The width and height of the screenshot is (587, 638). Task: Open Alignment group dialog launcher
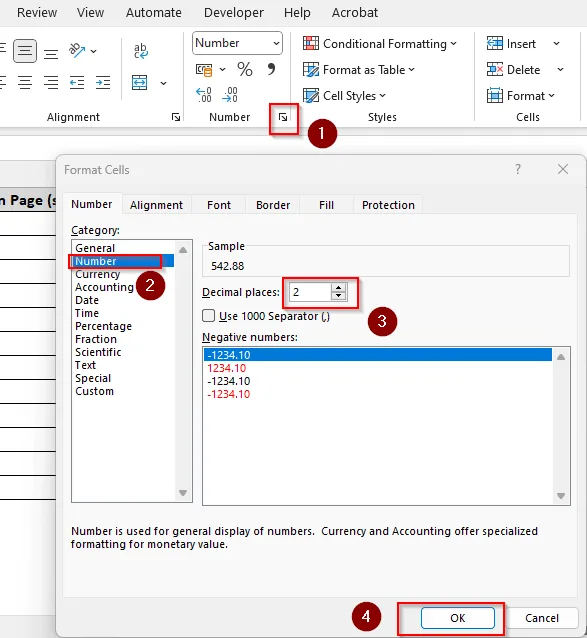tap(176, 117)
